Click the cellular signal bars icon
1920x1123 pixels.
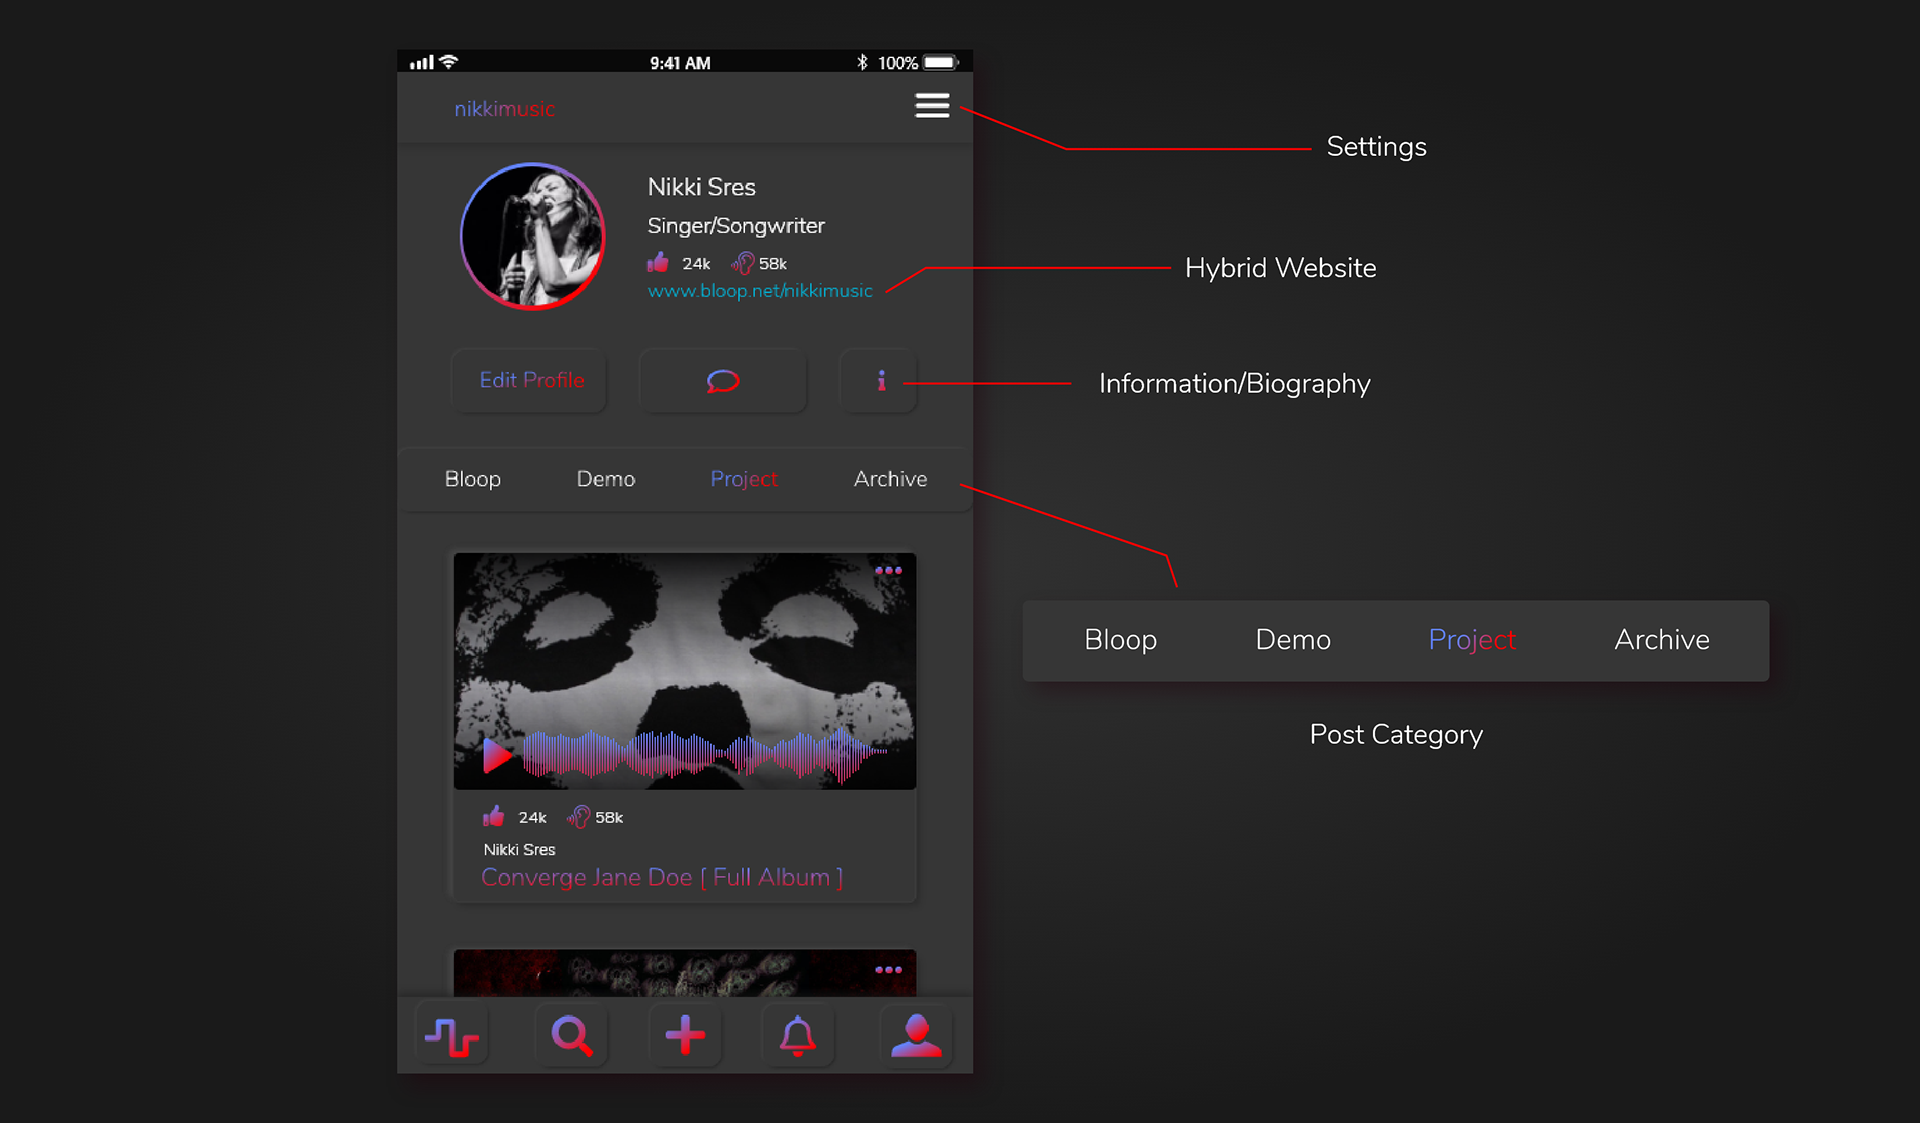click(x=422, y=62)
